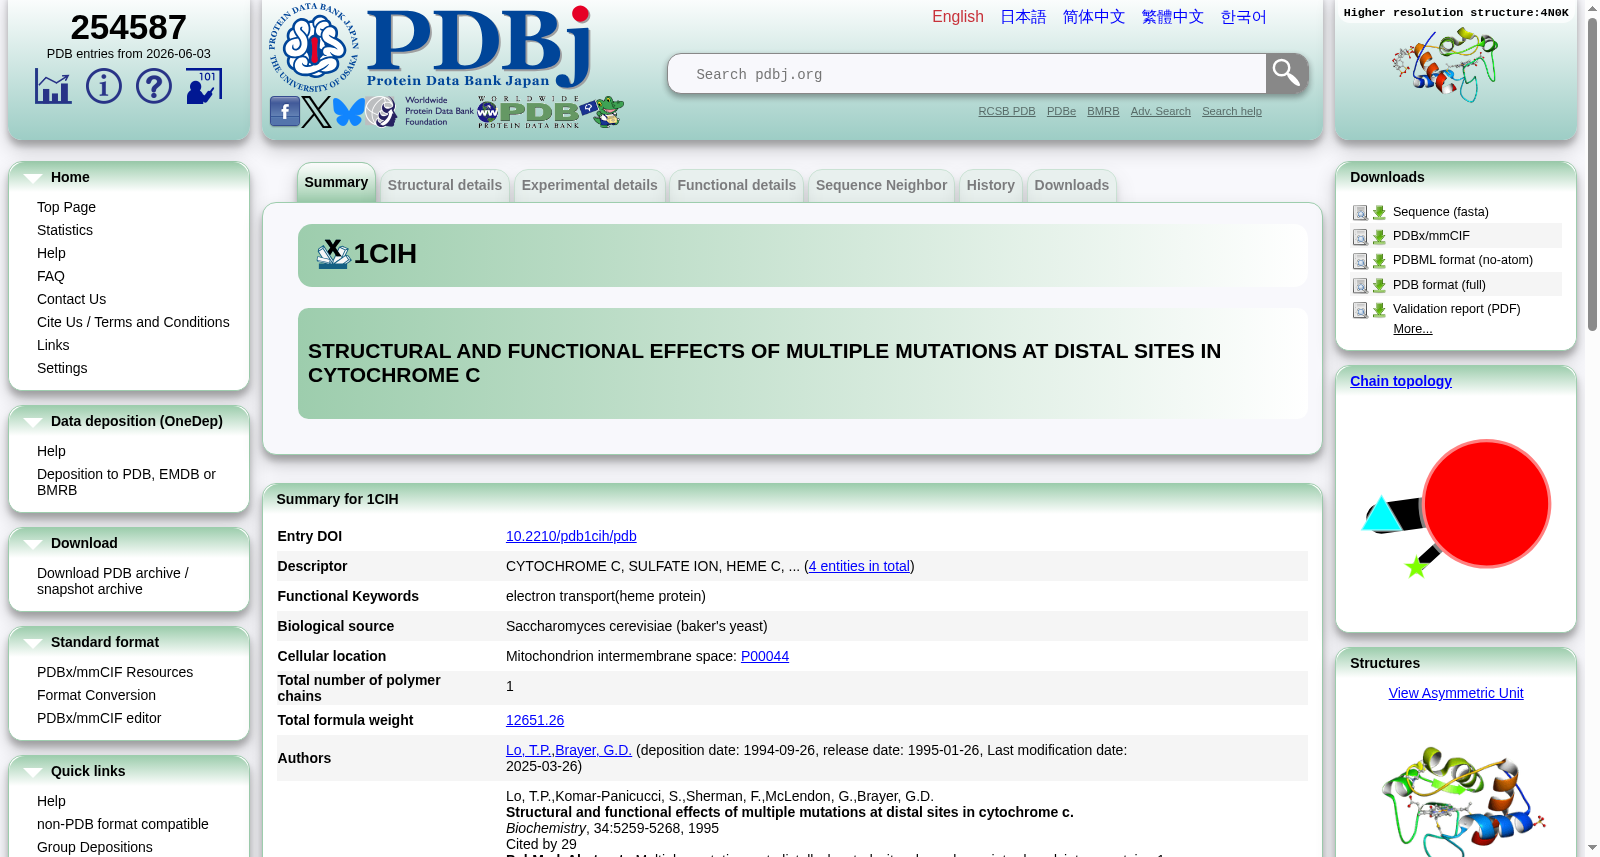Select English language link

point(958,17)
